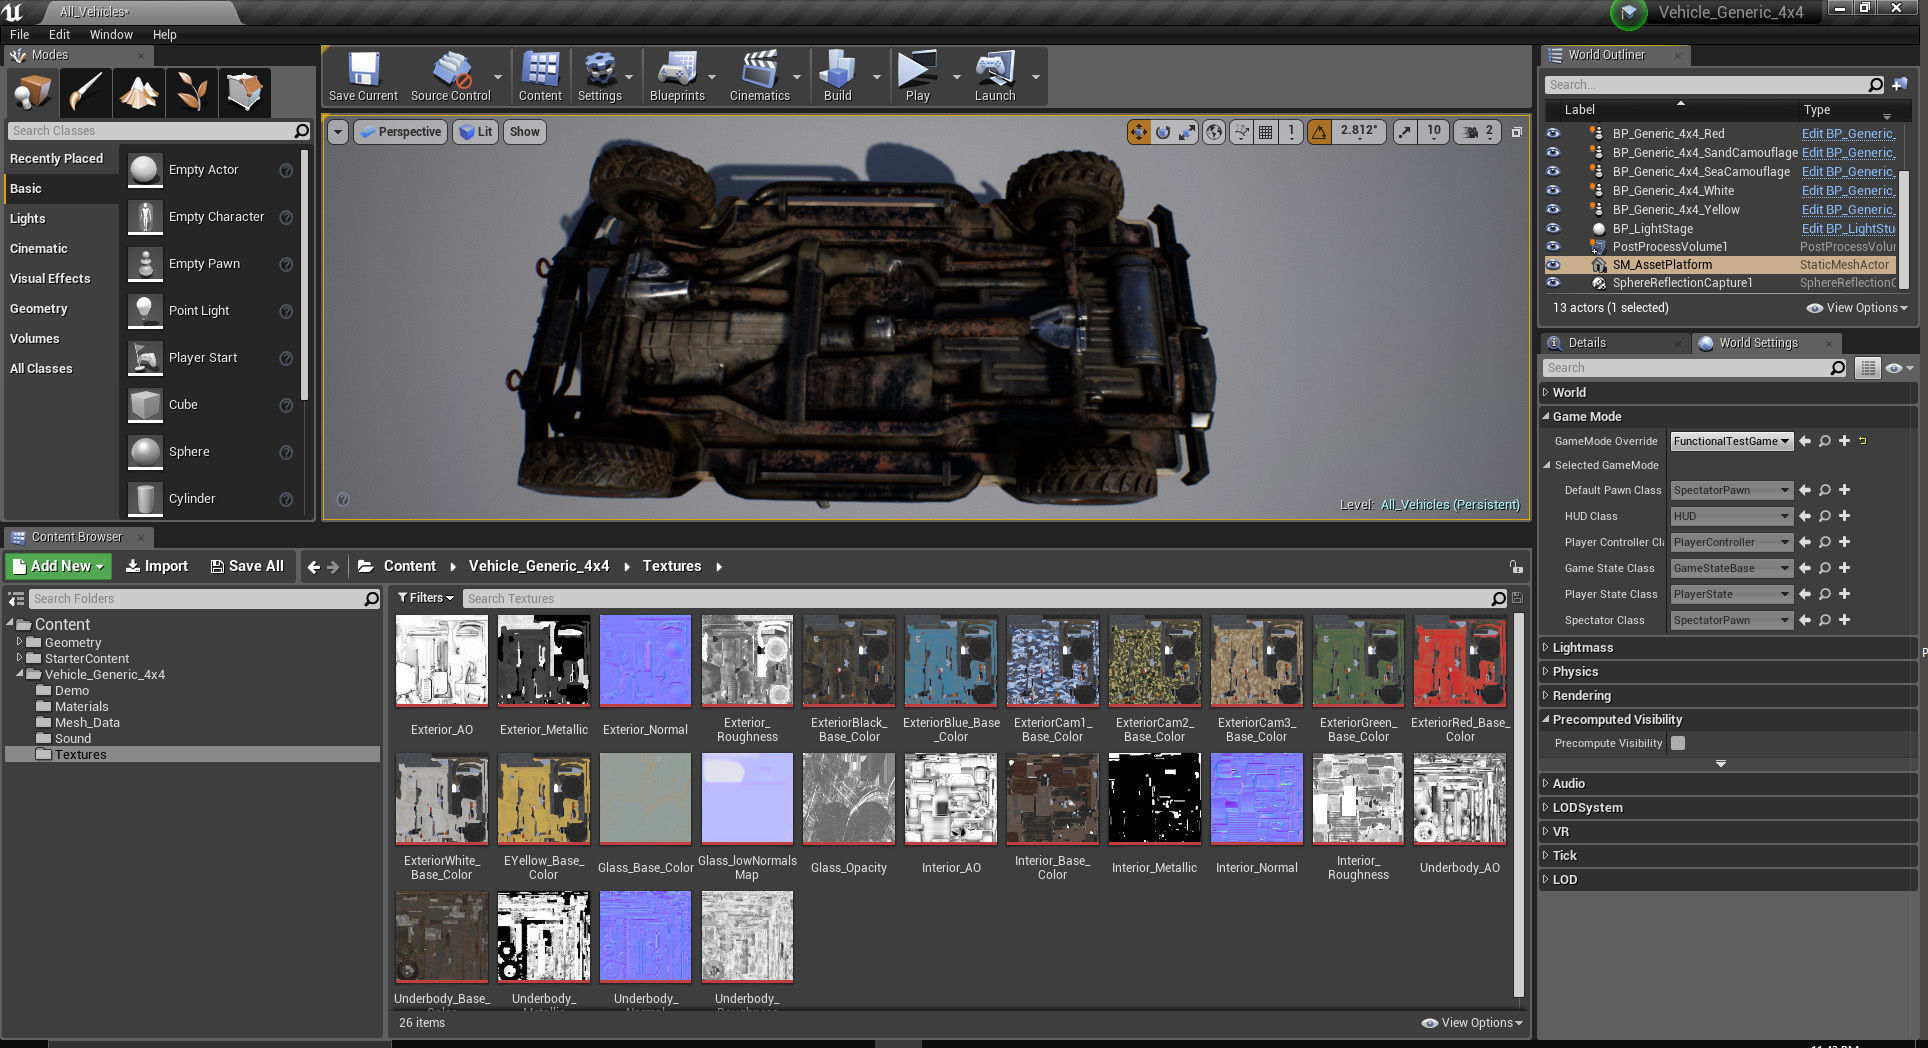Open Blueprints toolbar icon

pos(677,77)
